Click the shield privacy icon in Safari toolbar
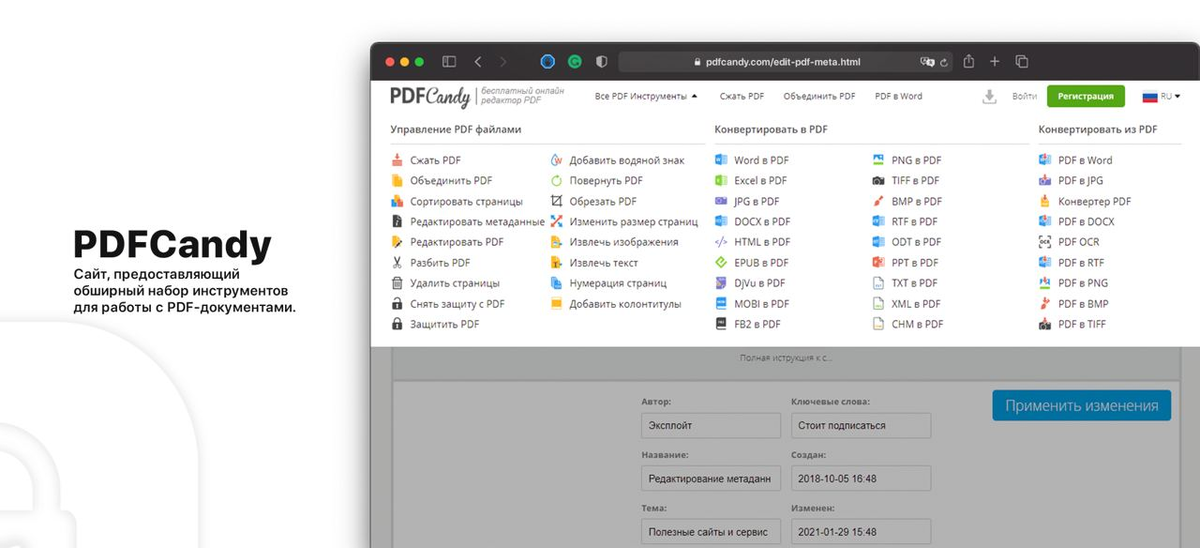The image size is (1200, 548). click(x=601, y=62)
